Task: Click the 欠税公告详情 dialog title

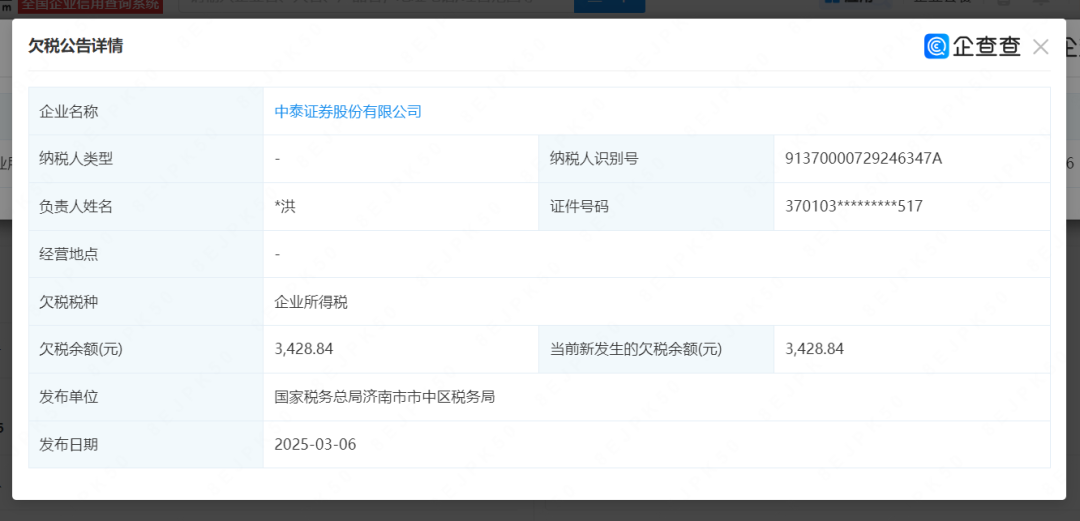Action: tap(76, 46)
